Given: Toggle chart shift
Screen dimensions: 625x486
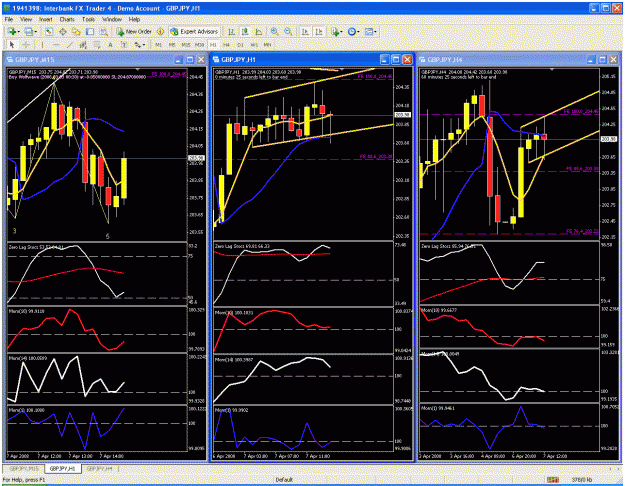Looking at the screenshot, I should [x=319, y=31].
